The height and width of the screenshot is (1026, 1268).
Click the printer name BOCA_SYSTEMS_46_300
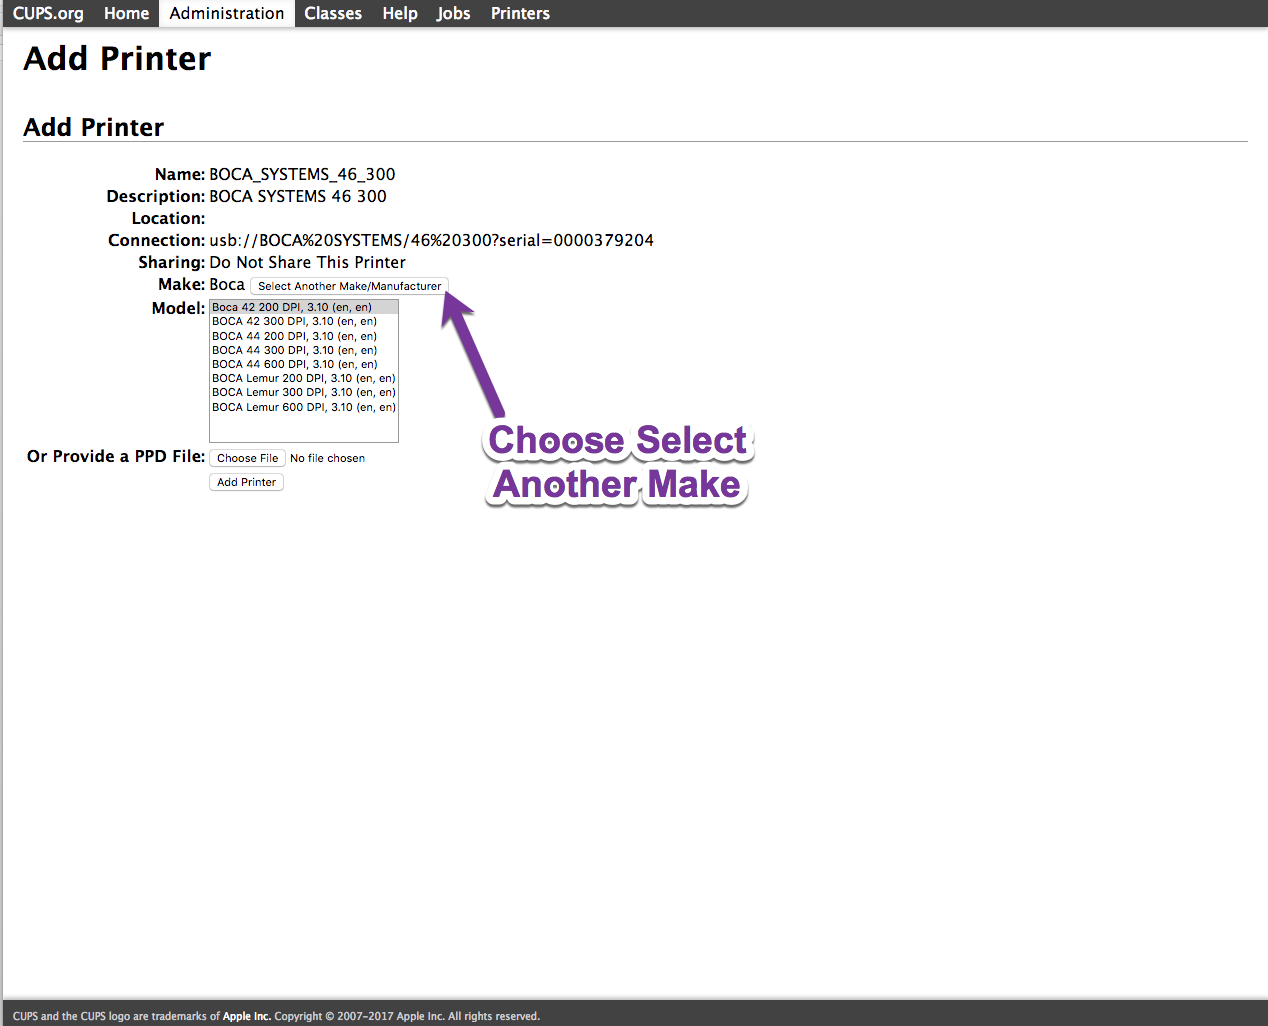[302, 174]
